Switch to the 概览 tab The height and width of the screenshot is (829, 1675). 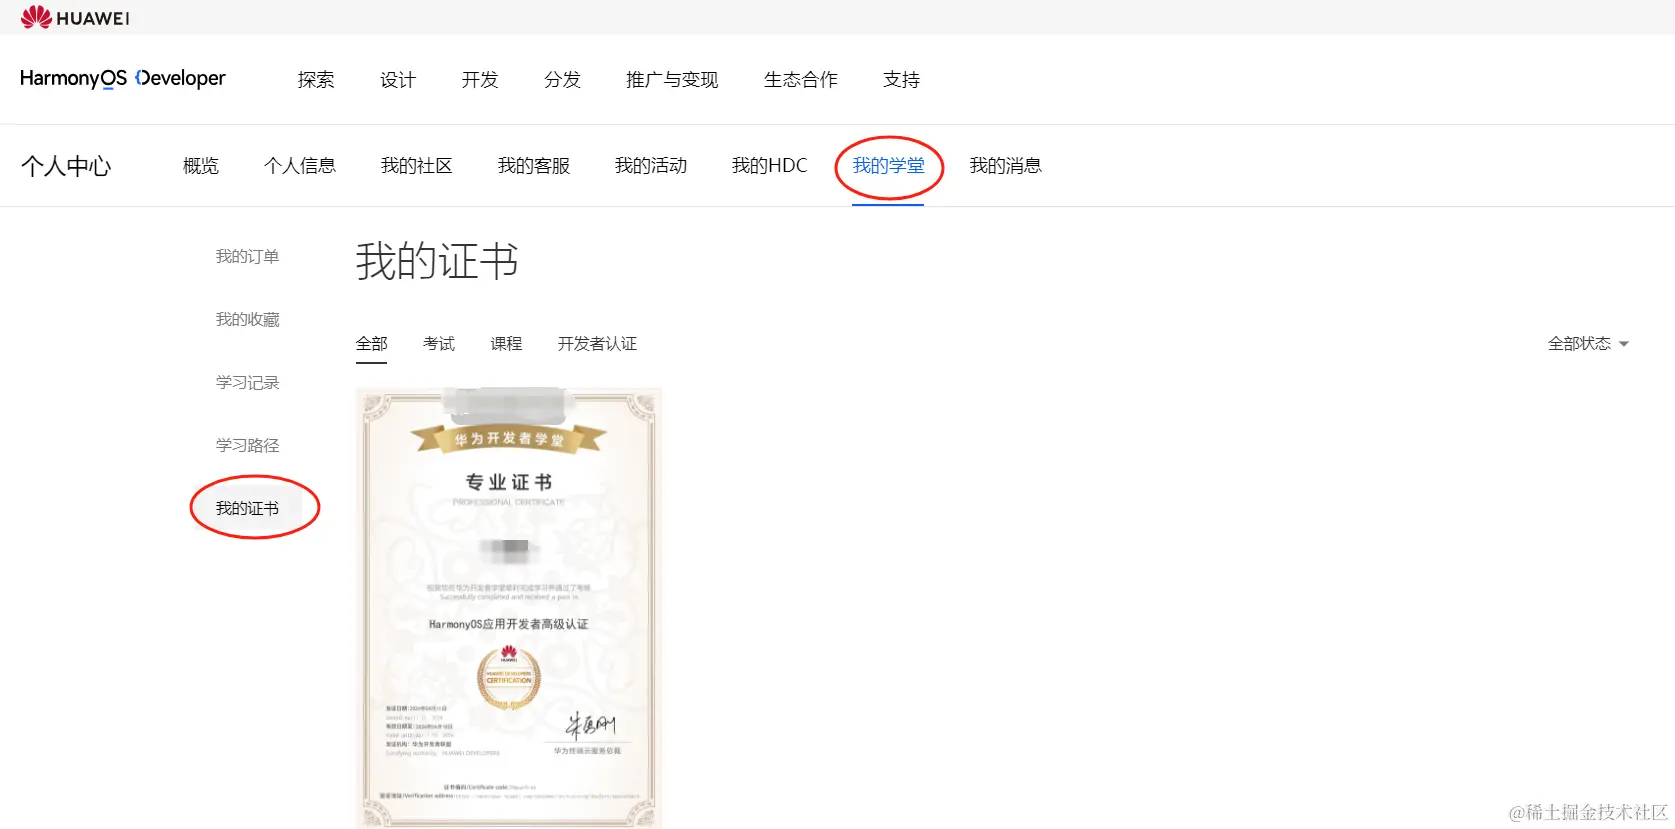point(201,166)
